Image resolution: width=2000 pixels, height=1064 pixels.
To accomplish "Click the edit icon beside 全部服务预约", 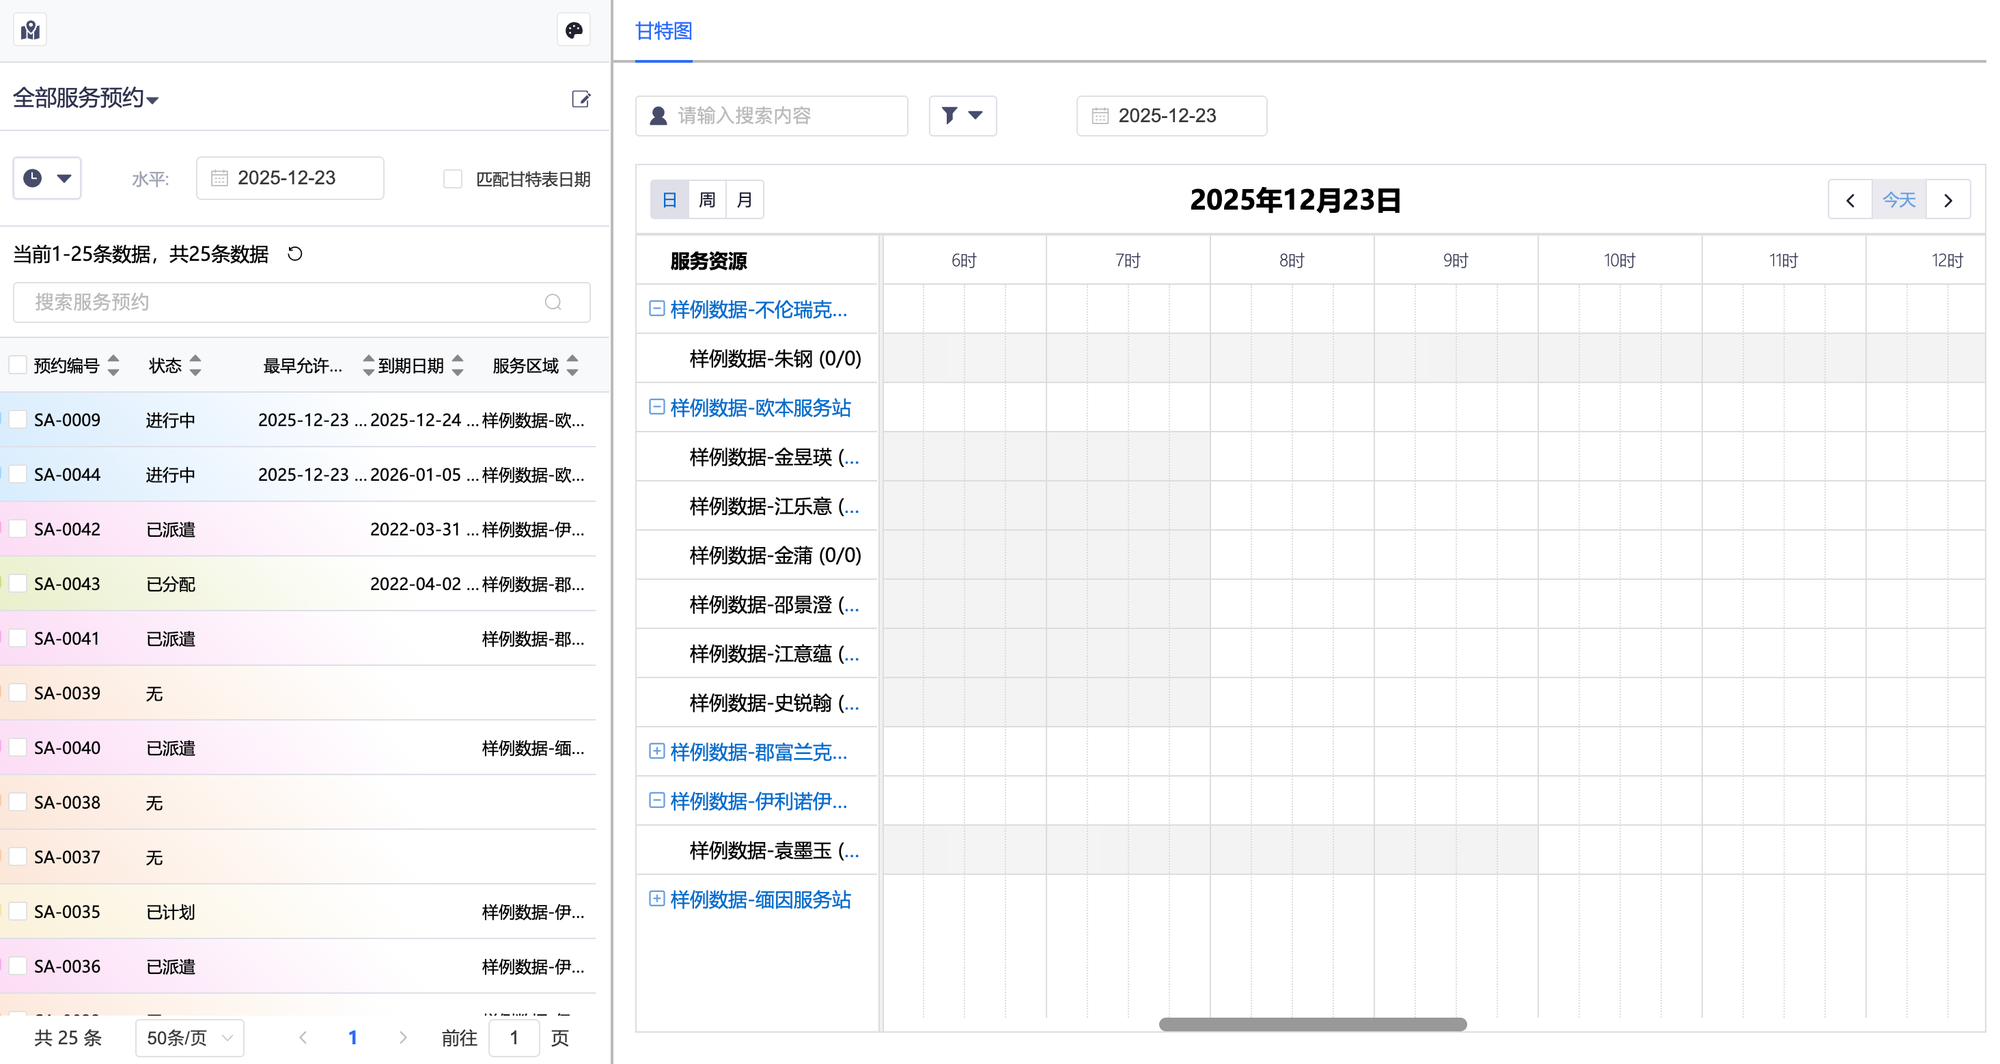I will pos(580,99).
